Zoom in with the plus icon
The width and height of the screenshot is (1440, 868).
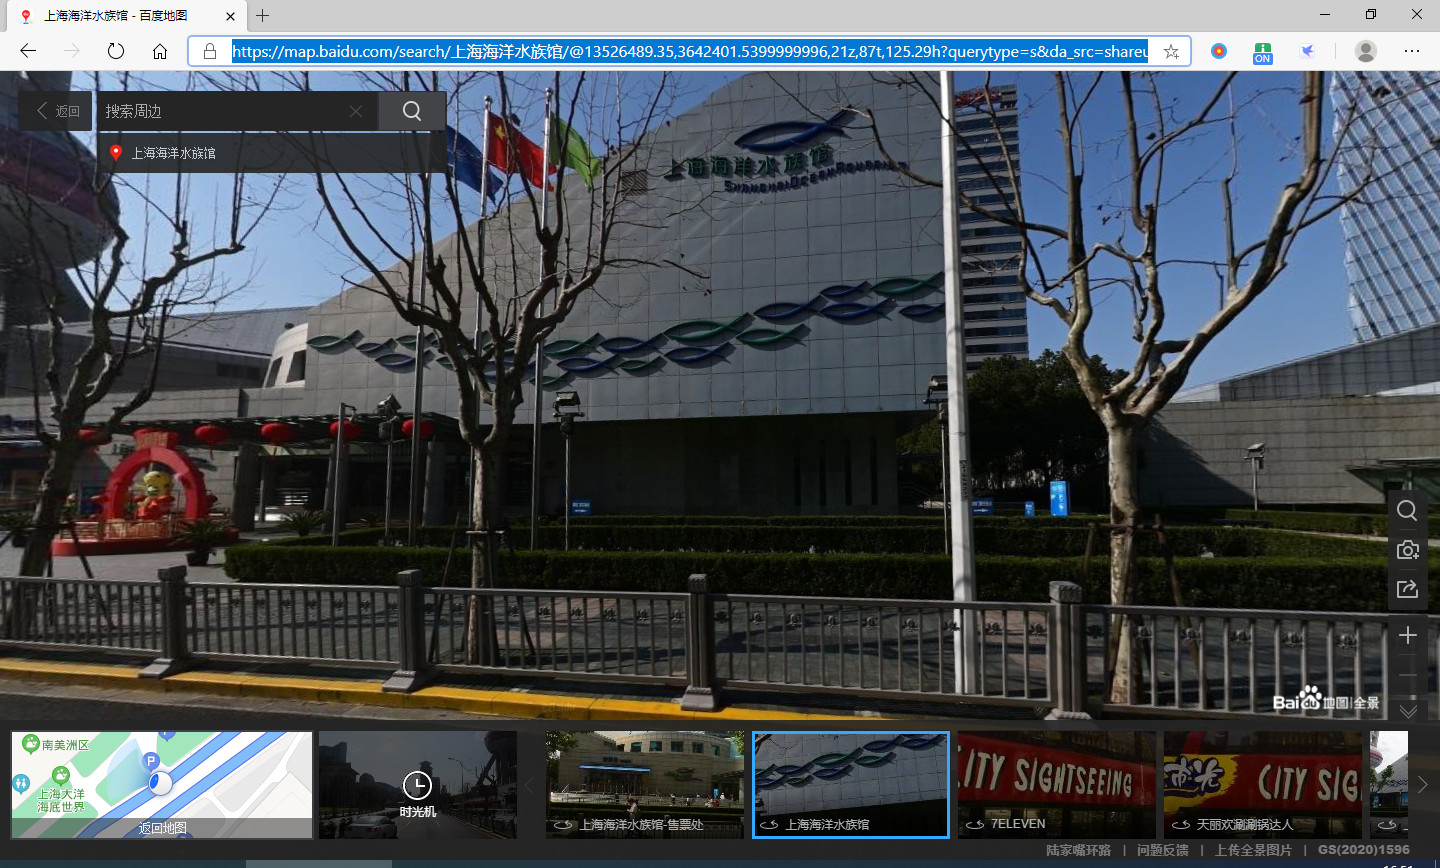tap(1407, 635)
